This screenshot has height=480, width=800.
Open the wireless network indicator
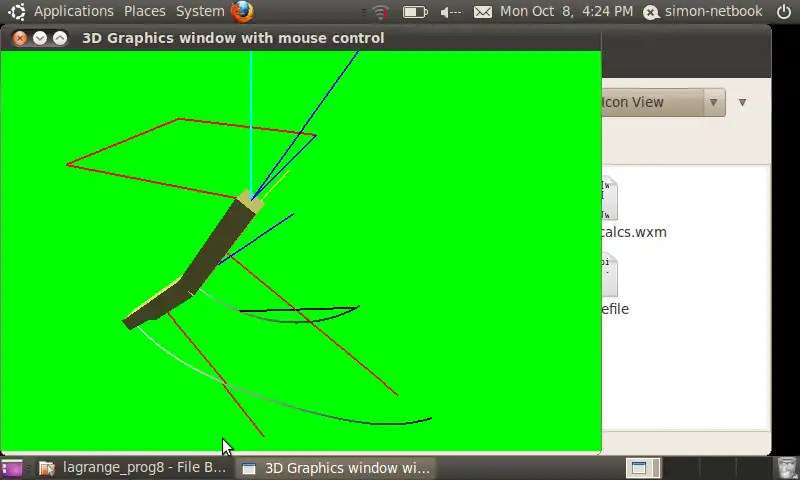[380, 12]
